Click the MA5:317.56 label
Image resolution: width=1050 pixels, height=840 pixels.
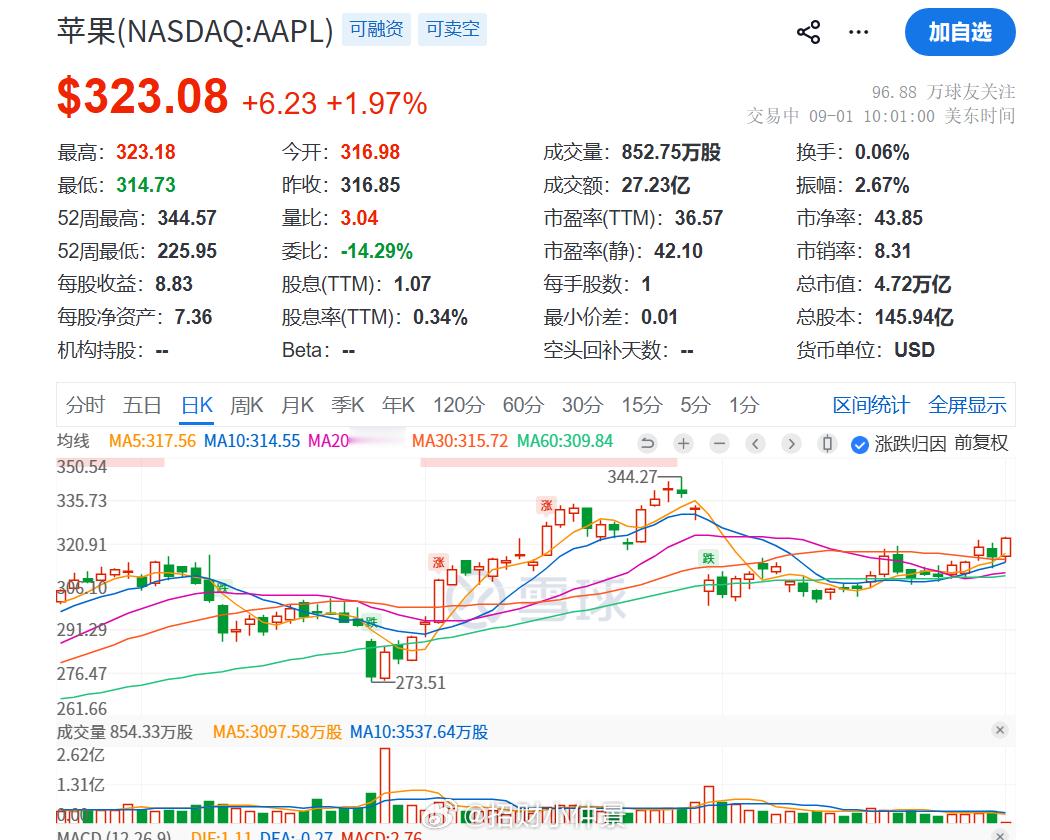(x=153, y=441)
